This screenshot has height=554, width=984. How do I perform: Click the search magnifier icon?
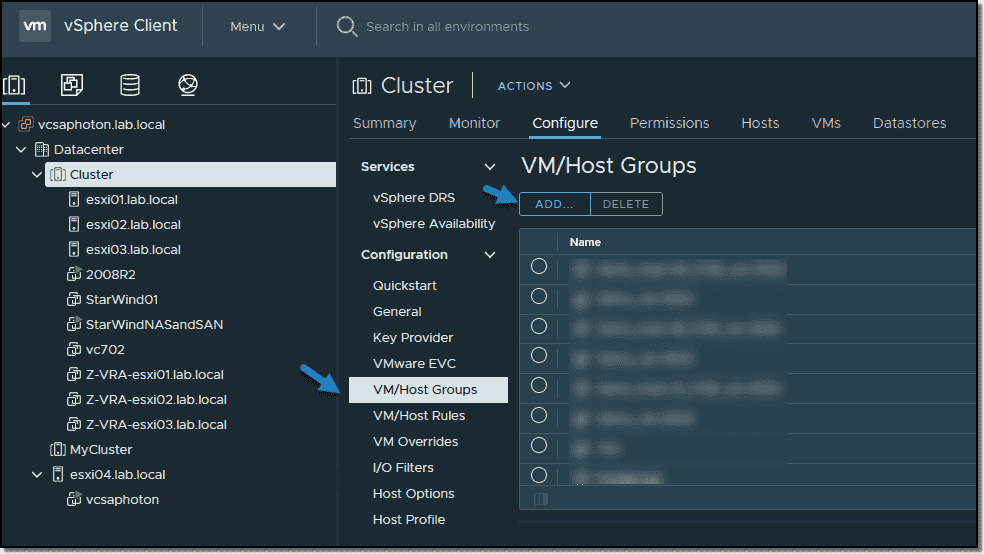346,26
